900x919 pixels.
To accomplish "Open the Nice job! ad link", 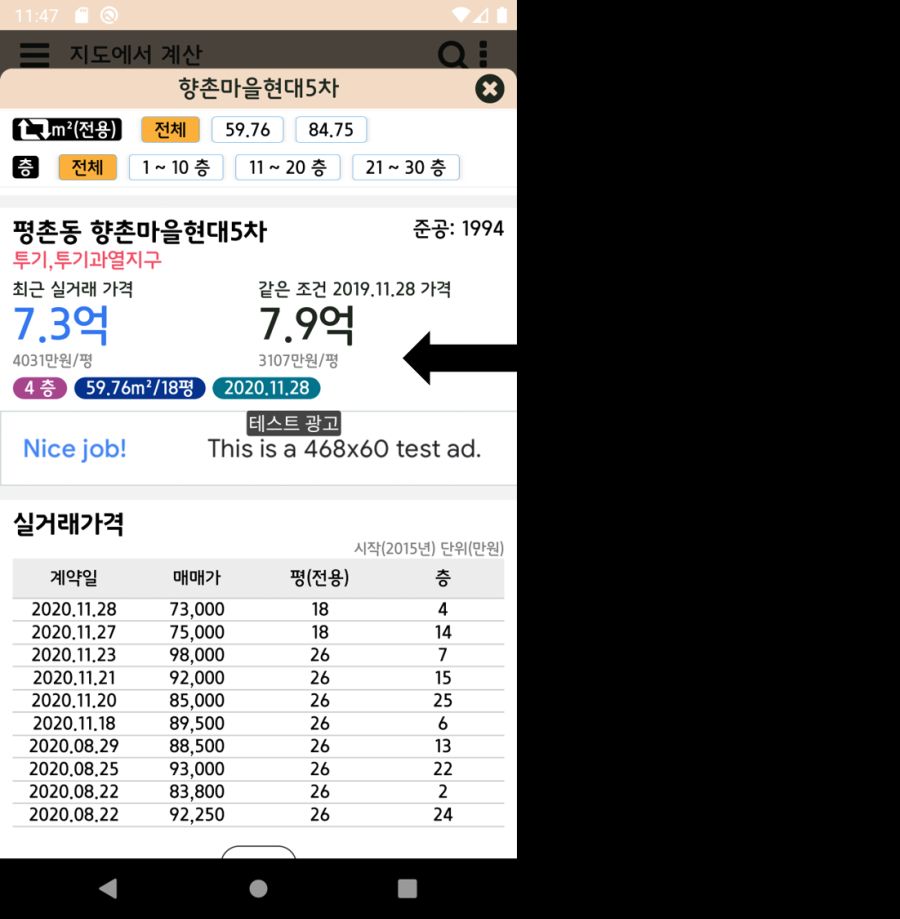I will pyautogui.click(x=74, y=449).
